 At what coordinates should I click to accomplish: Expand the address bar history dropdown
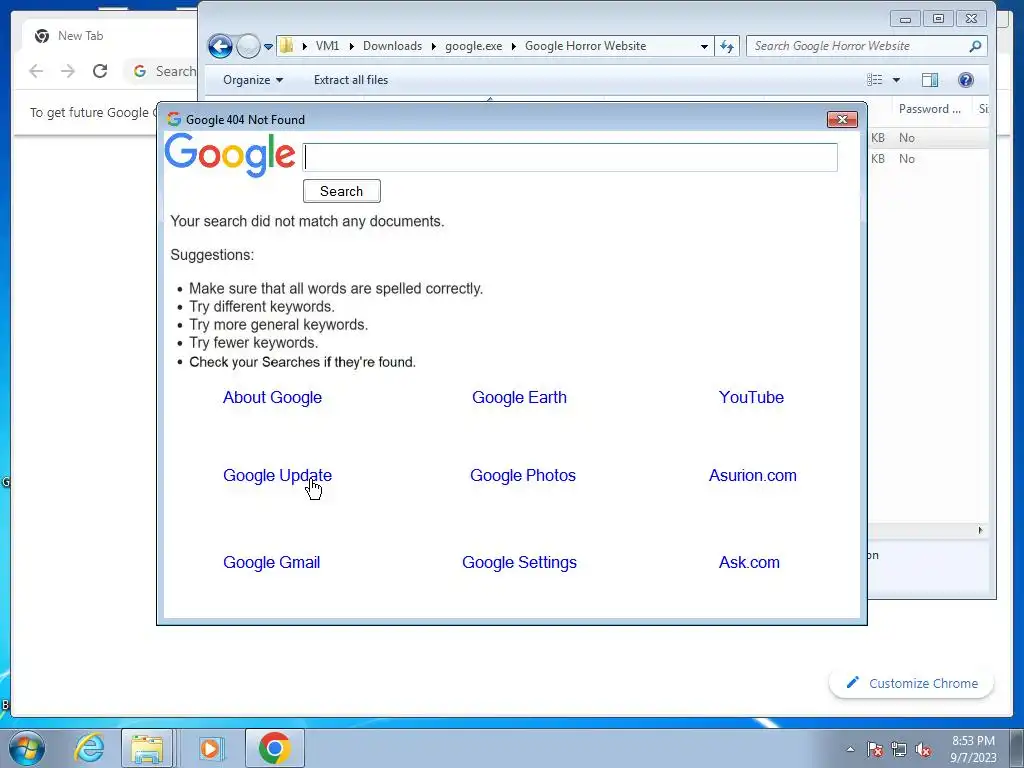point(704,46)
